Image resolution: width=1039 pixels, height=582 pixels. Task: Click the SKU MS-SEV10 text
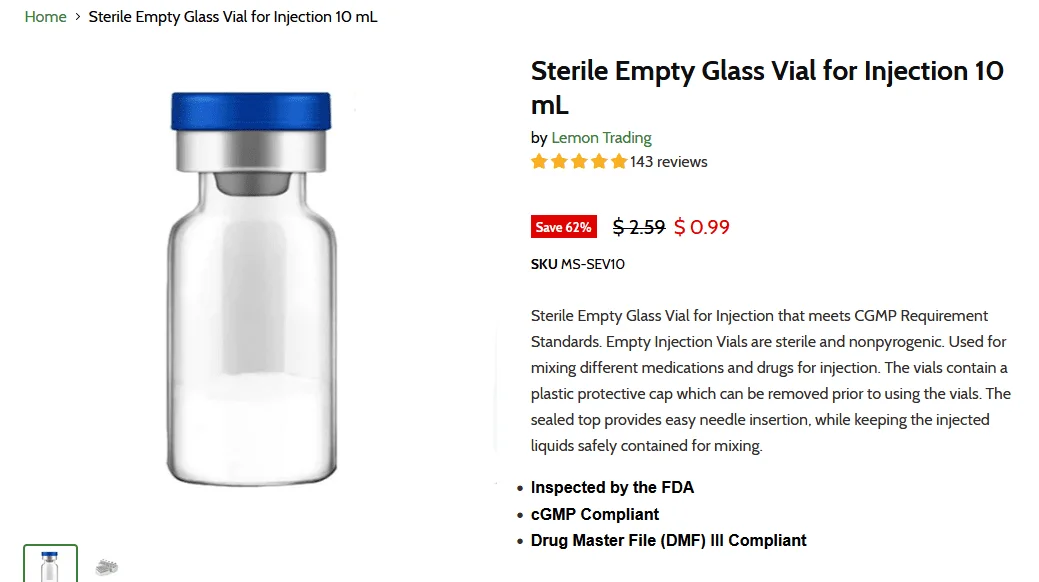pyautogui.click(x=576, y=264)
